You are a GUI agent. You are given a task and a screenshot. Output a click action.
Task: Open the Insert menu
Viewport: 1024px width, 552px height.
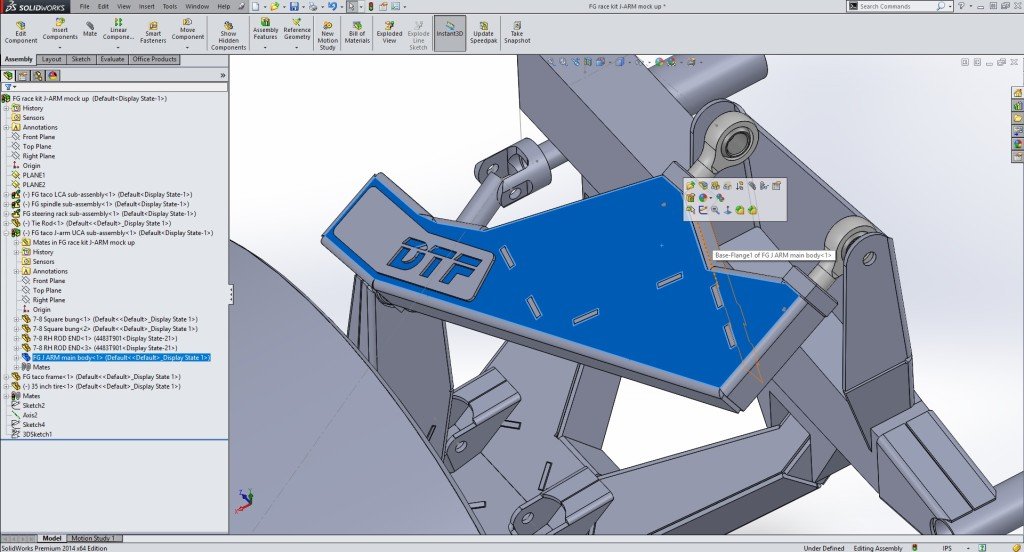click(x=146, y=7)
